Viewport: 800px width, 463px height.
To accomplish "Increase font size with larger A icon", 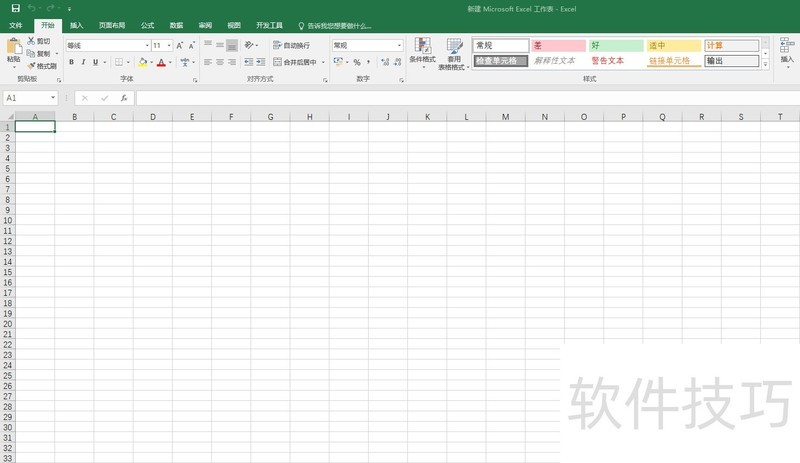I will click(180, 45).
